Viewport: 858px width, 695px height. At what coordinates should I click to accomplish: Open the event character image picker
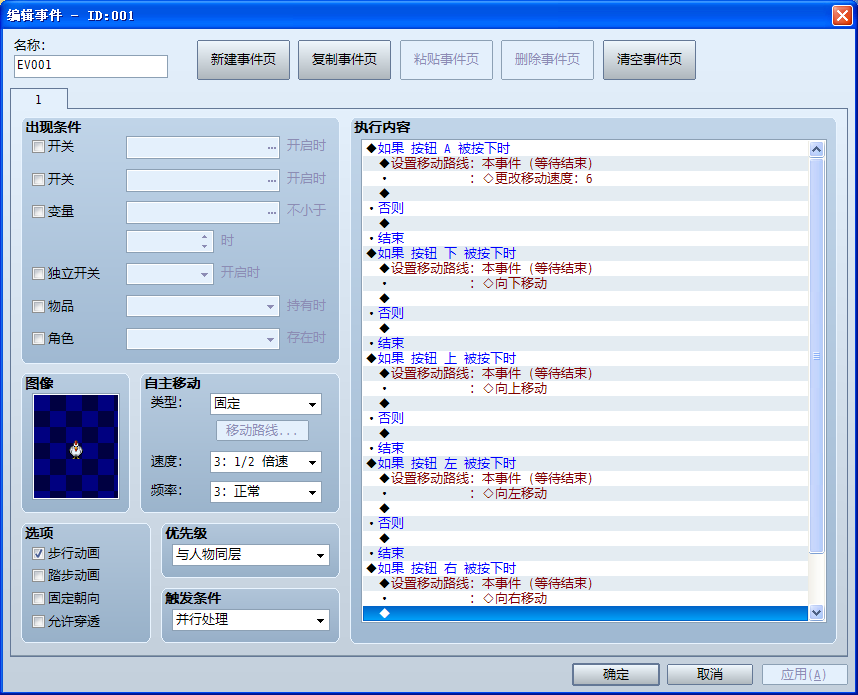(x=76, y=447)
